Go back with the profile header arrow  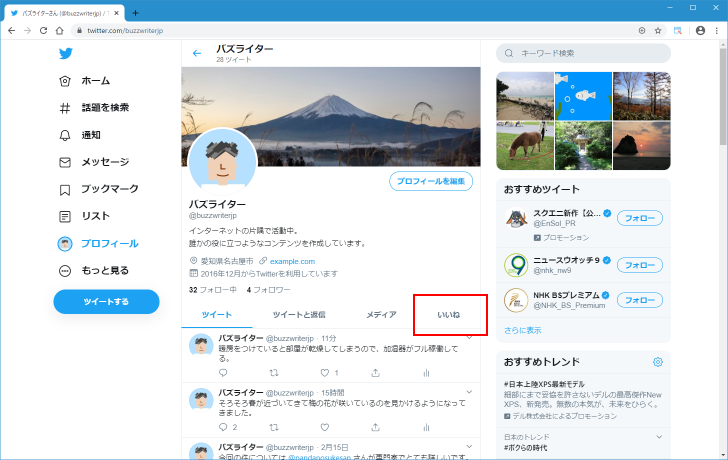coord(197,53)
